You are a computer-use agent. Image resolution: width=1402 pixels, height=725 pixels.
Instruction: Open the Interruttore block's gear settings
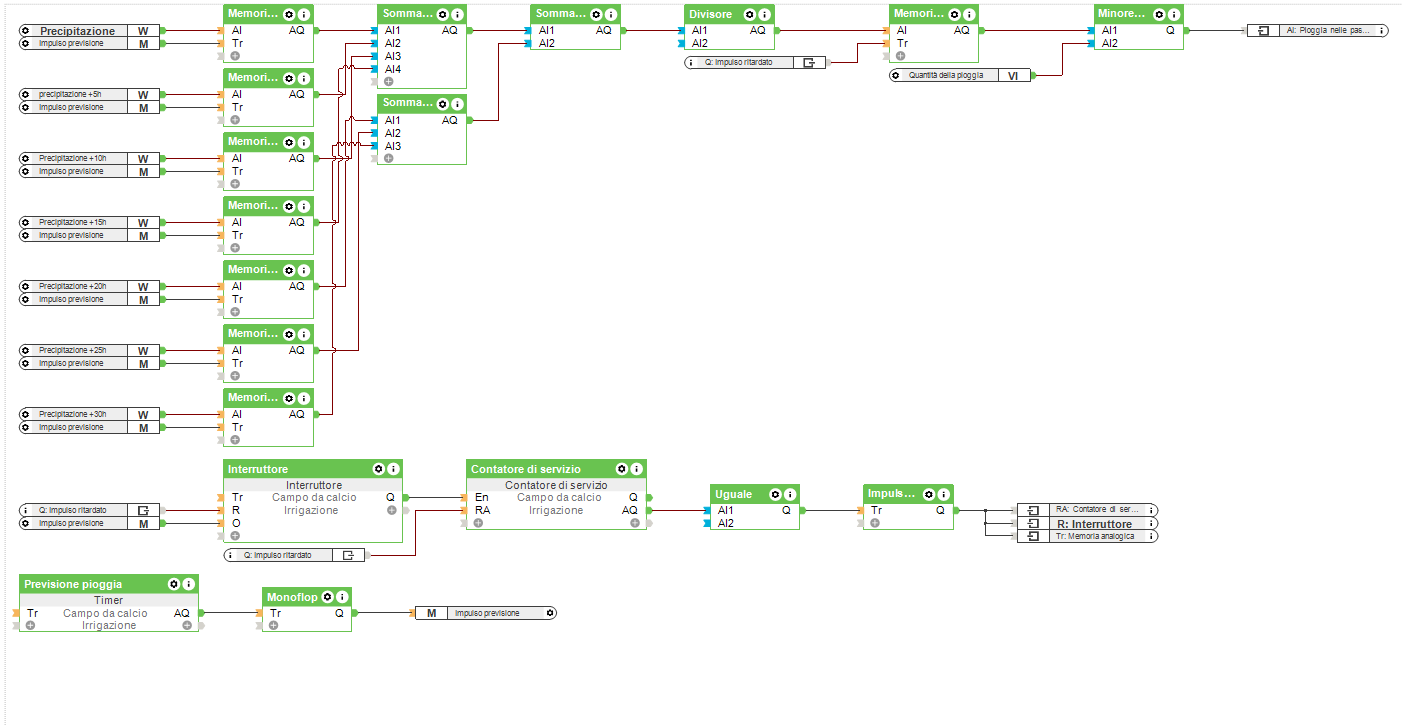[378, 469]
